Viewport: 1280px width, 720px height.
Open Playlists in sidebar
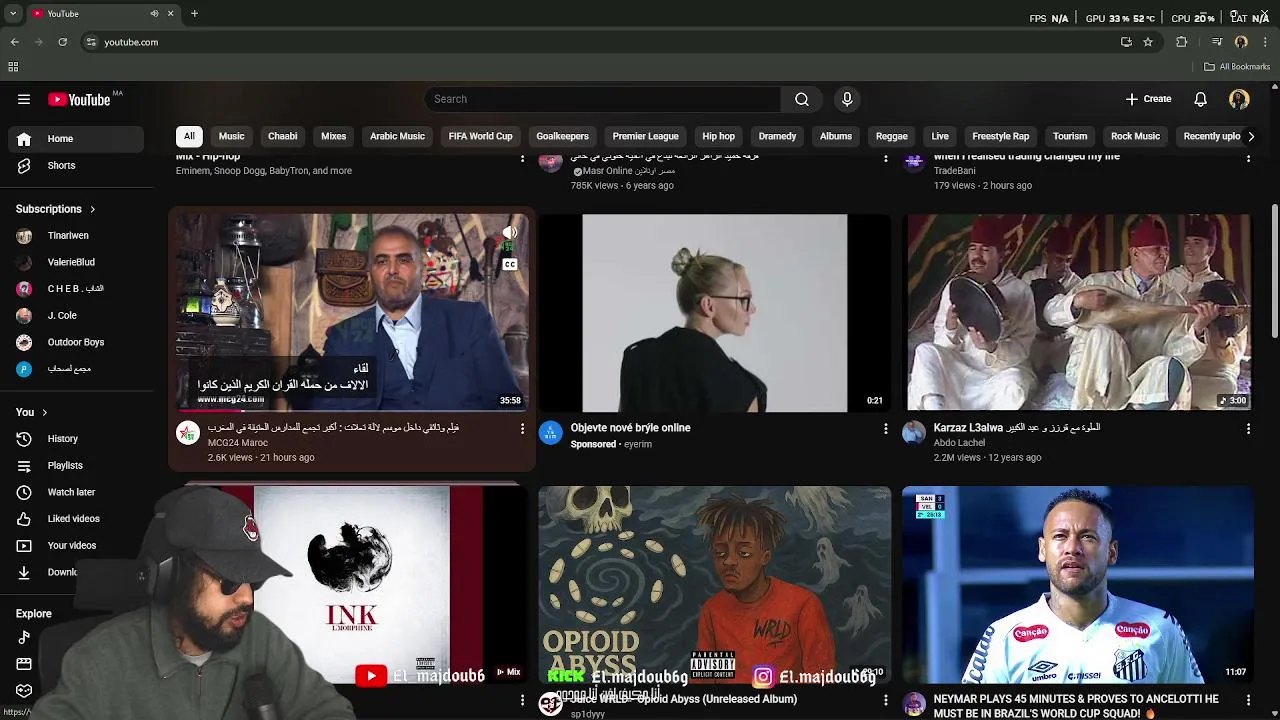tap(77, 465)
